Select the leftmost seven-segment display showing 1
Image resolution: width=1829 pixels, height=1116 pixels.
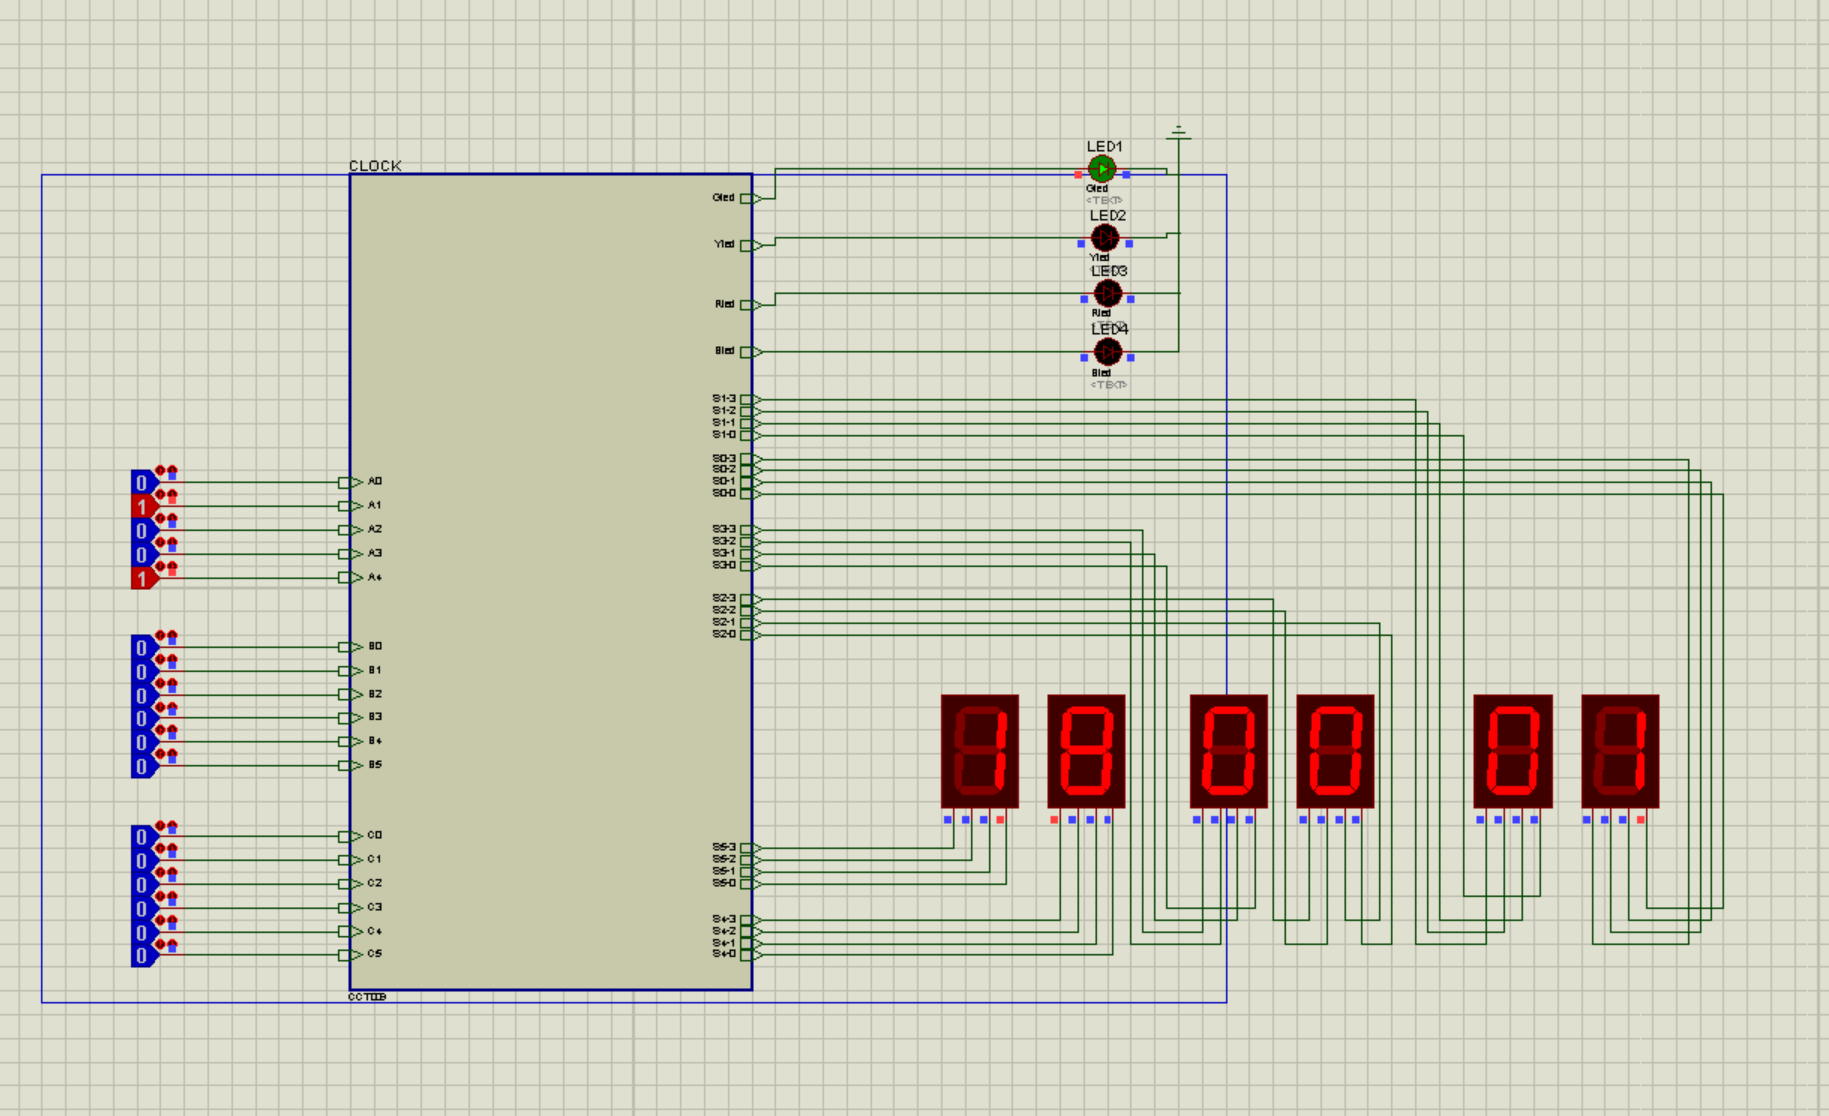[980, 751]
